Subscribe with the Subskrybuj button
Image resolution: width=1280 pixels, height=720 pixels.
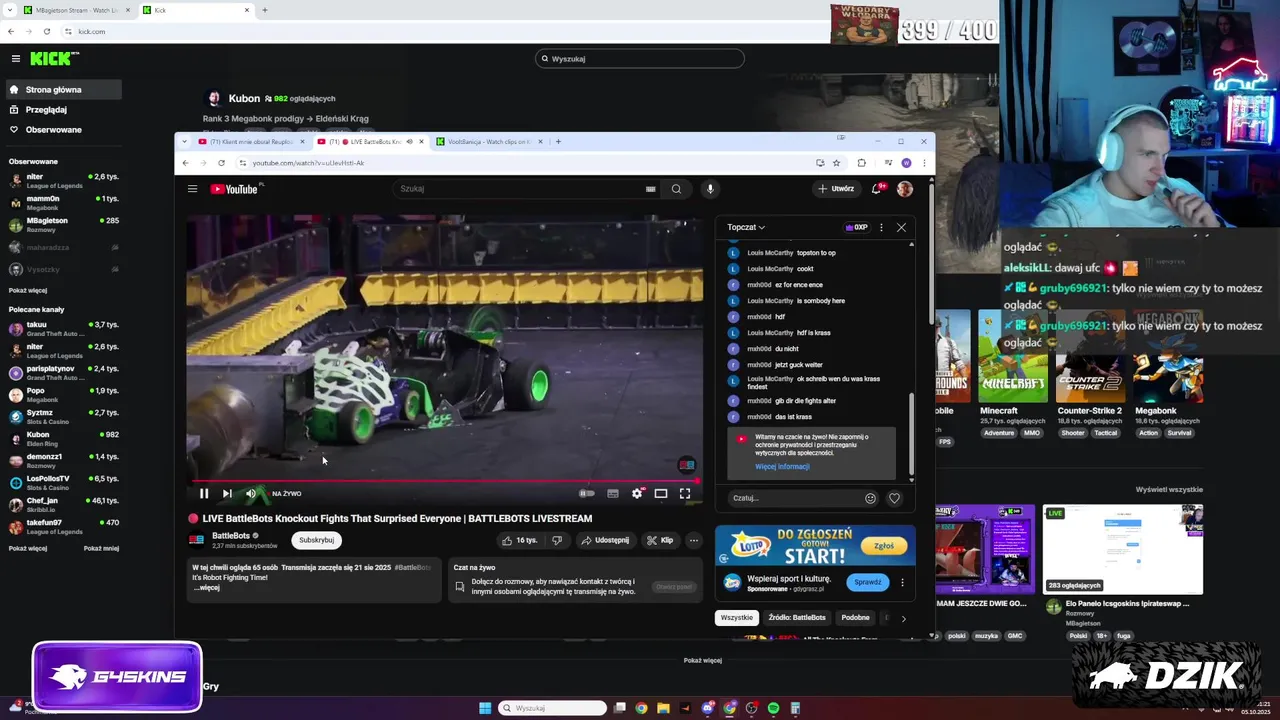click(x=316, y=540)
